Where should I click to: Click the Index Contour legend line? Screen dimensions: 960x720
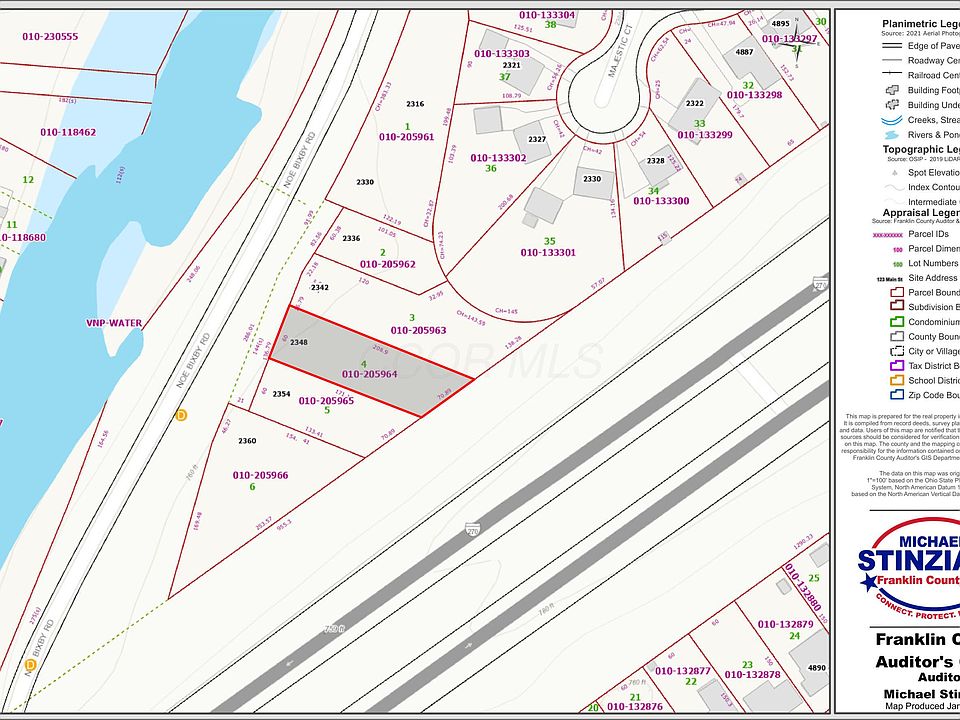(x=893, y=187)
